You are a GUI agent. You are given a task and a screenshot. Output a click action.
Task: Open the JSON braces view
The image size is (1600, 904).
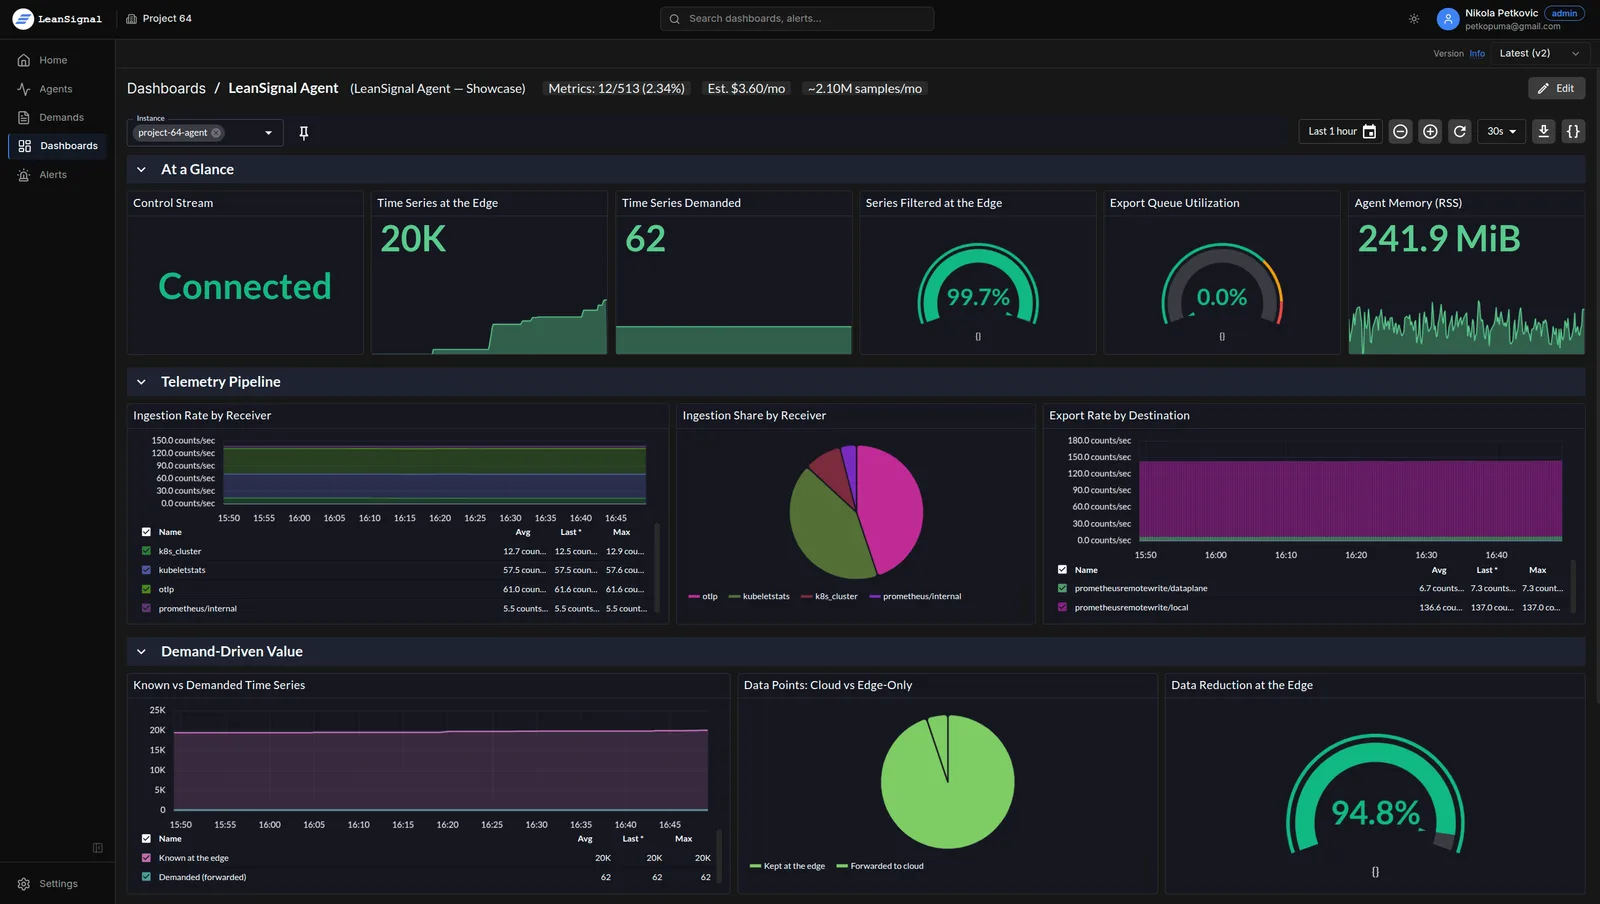click(1573, 132)
